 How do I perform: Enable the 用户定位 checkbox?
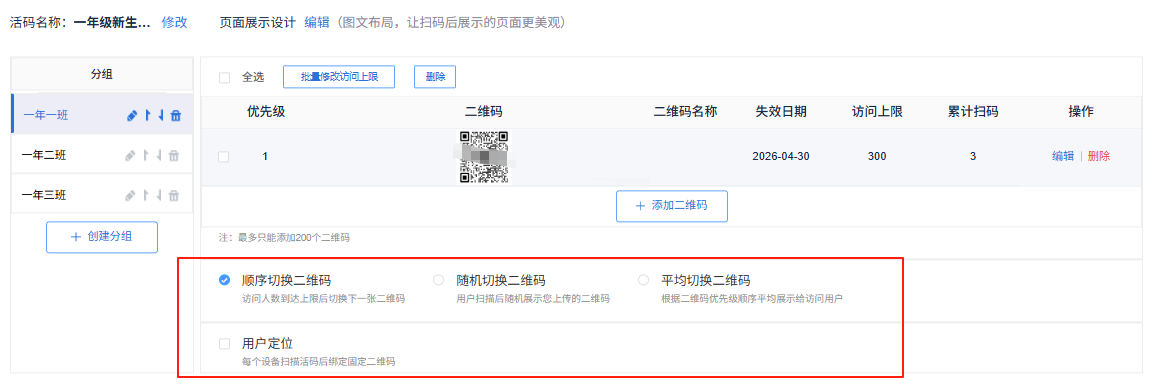[x=225, y=343]
